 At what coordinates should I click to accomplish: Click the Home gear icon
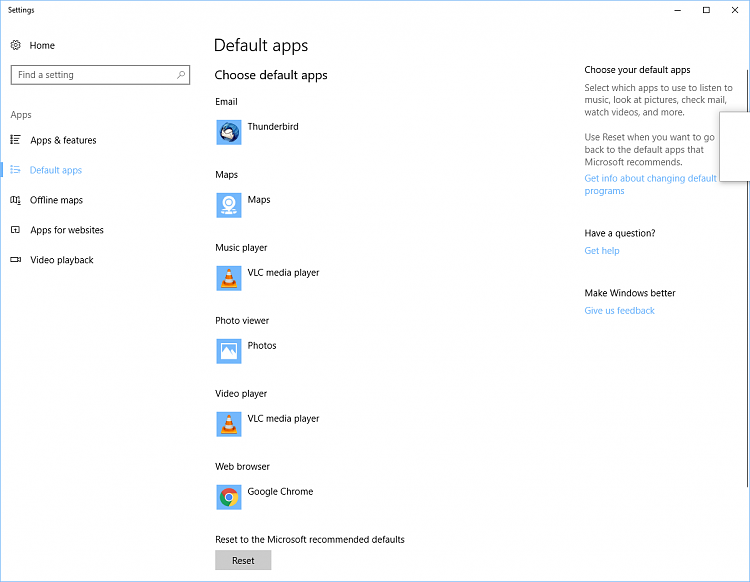coord(16,46)
